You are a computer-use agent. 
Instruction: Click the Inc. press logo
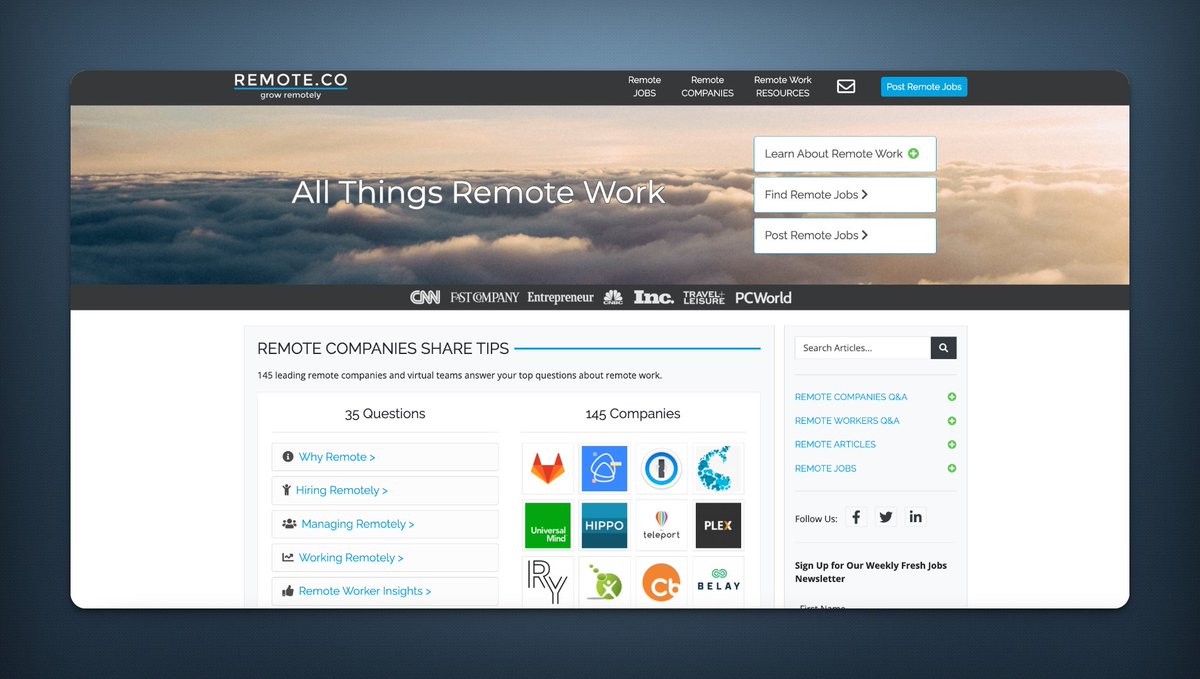653,297
